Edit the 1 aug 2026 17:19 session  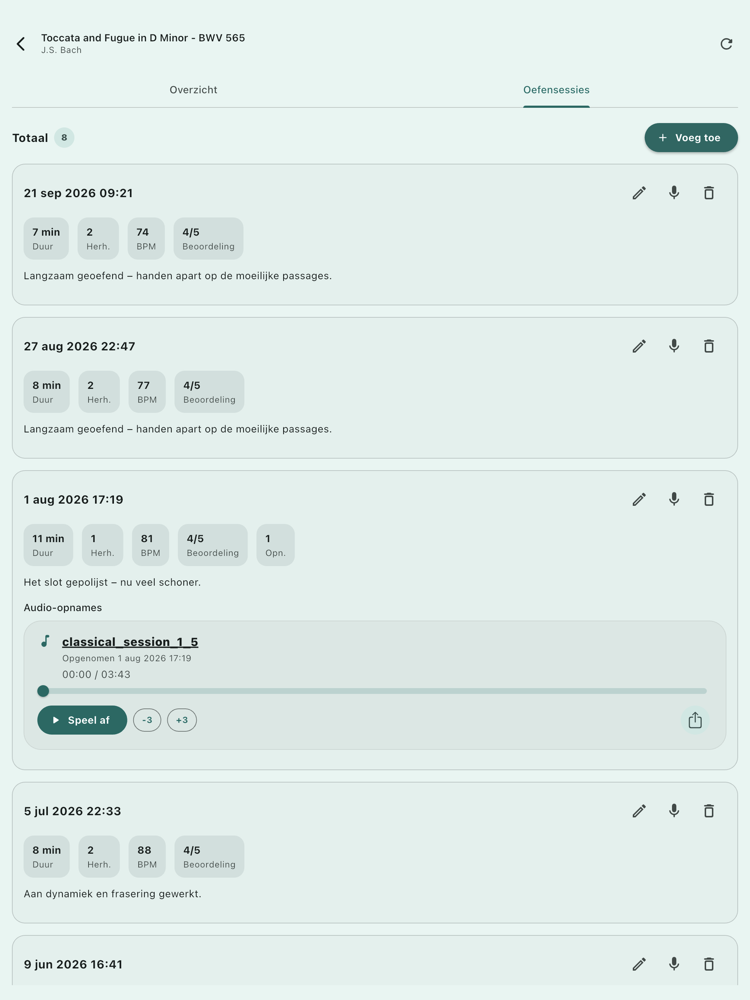tap(639, 499)
